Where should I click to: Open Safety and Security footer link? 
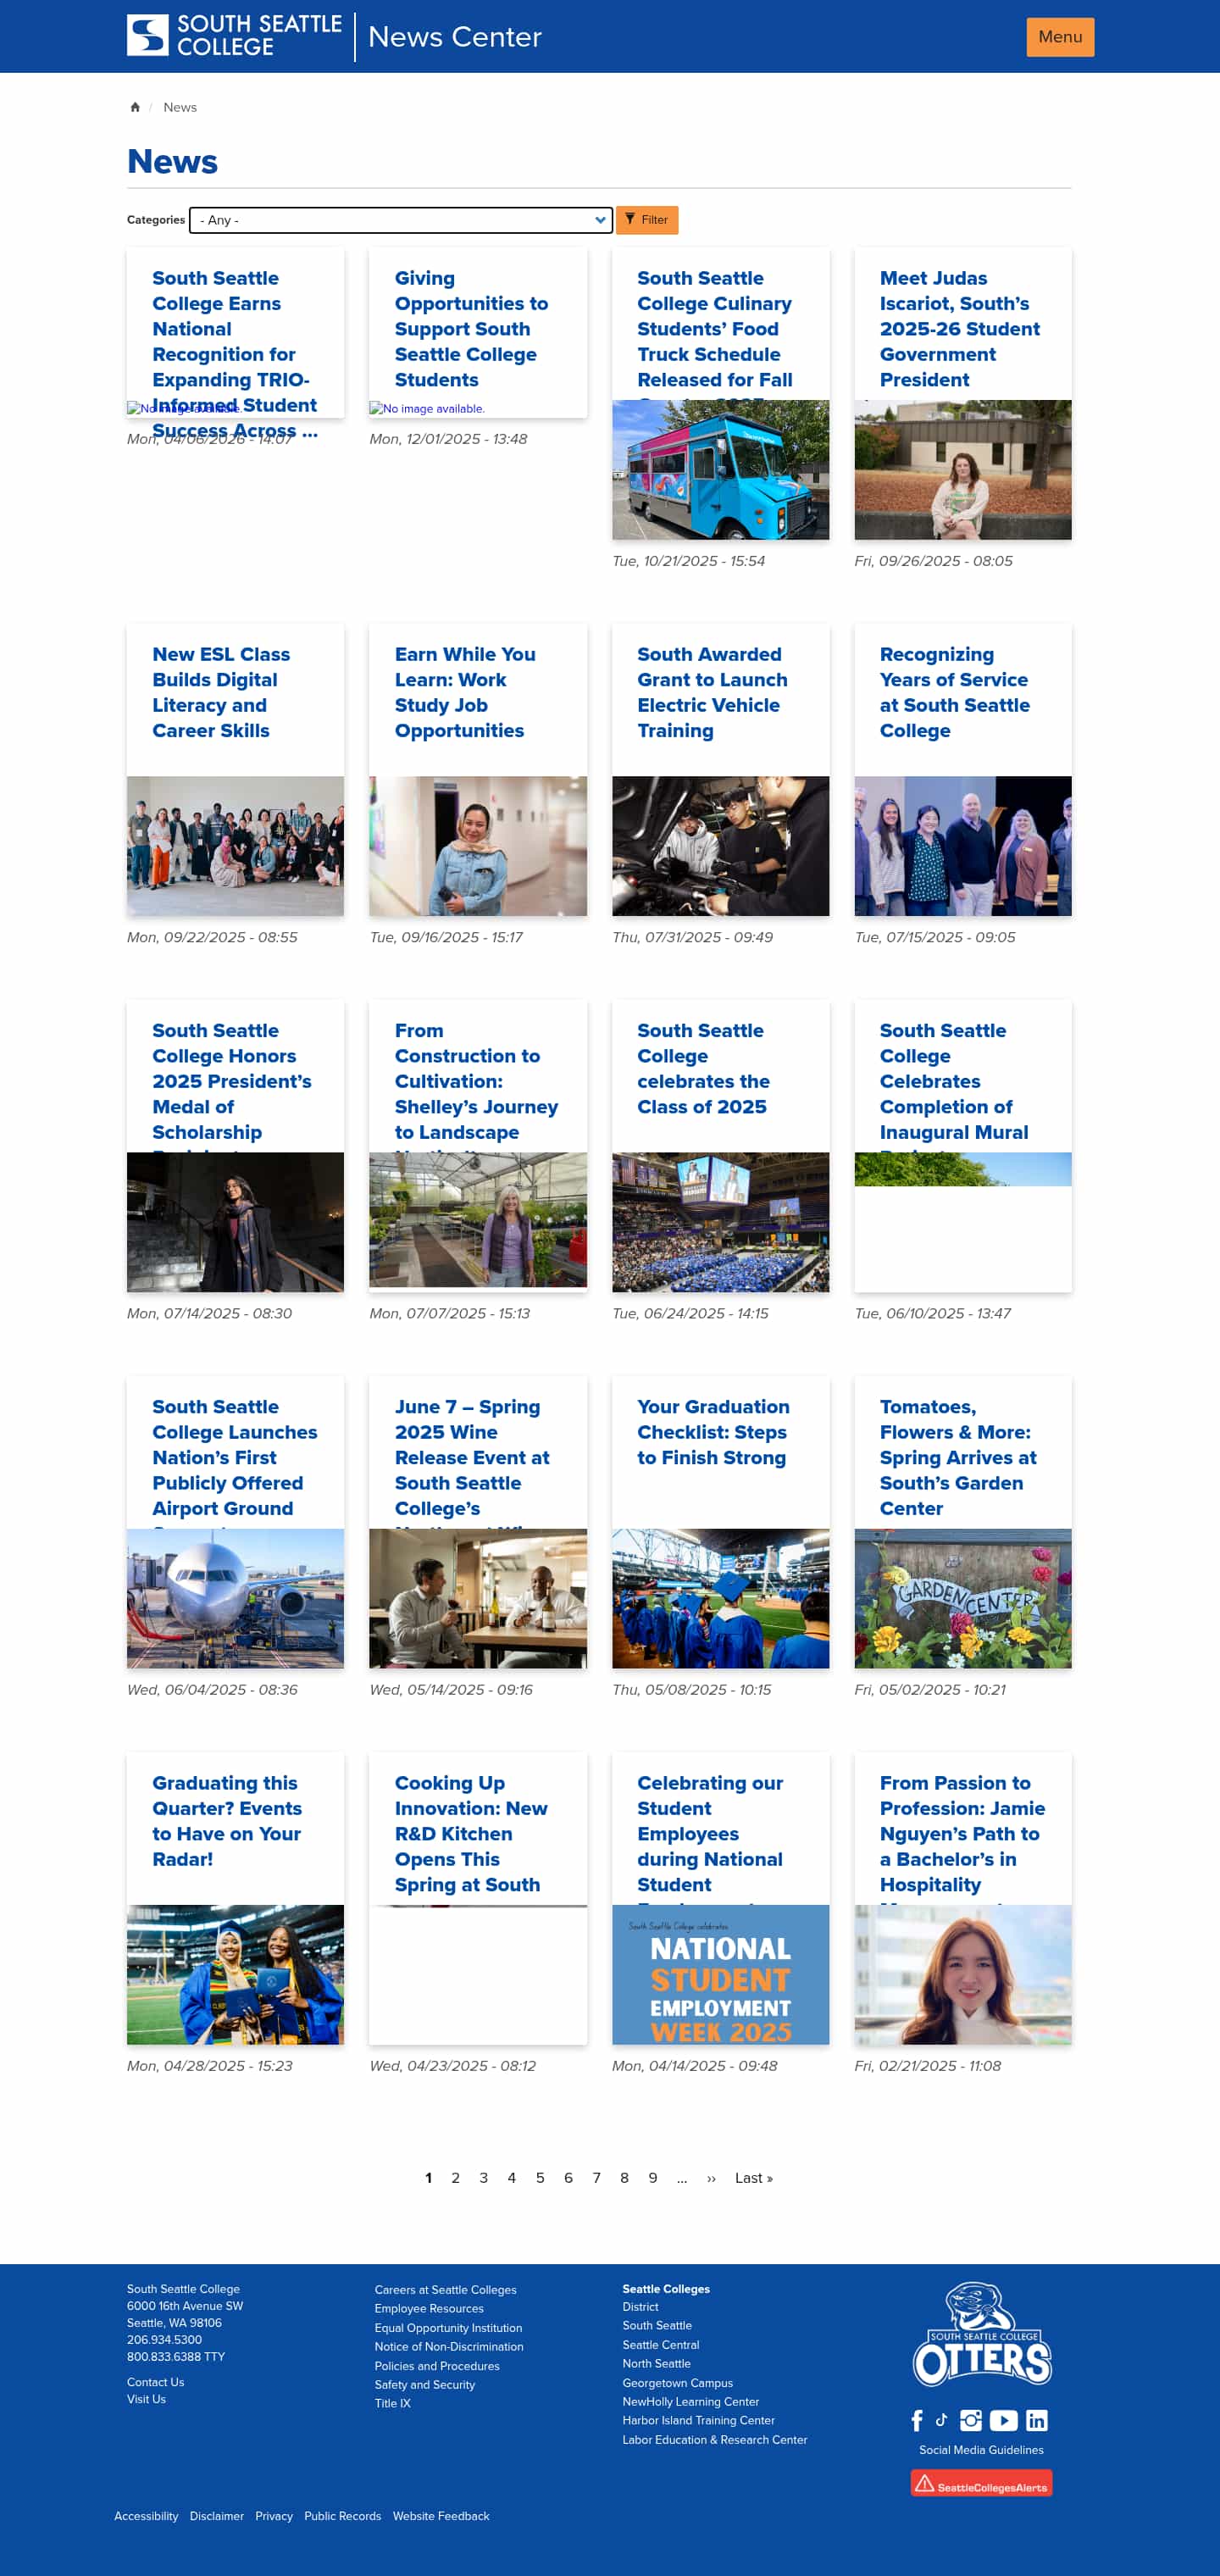point(424,2384)
